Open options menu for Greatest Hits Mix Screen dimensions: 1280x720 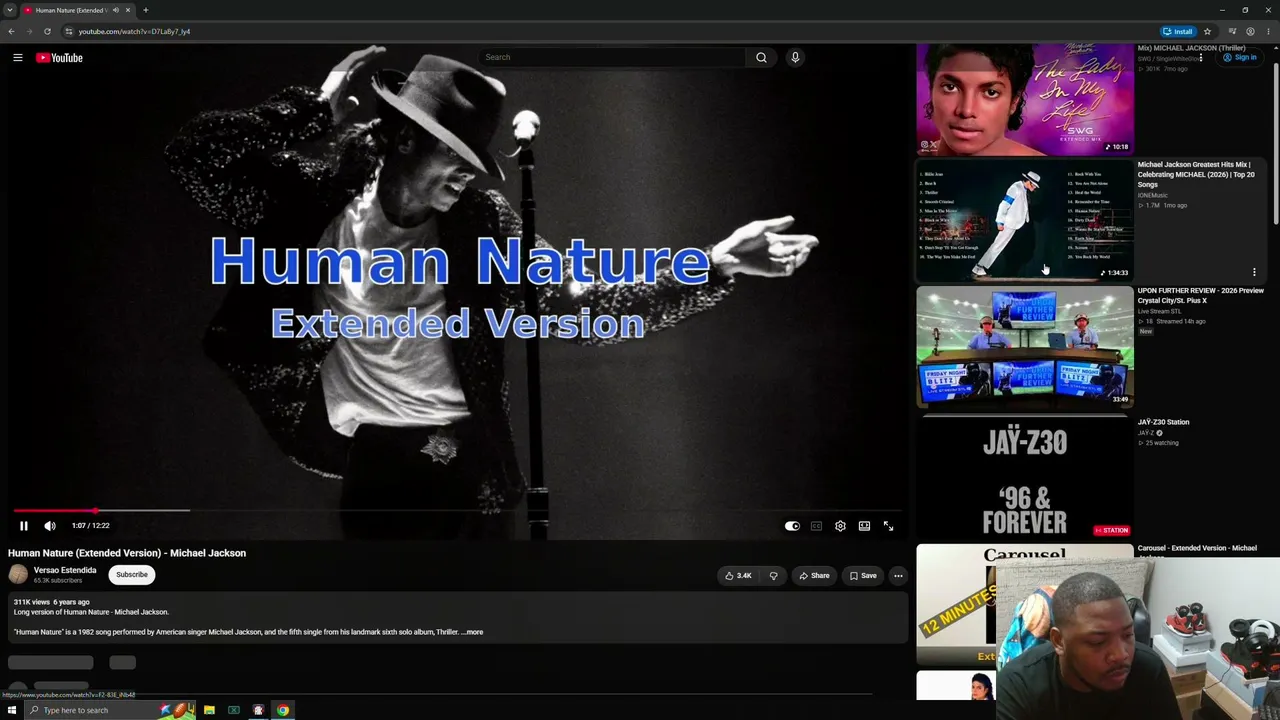click(1254, 272)
